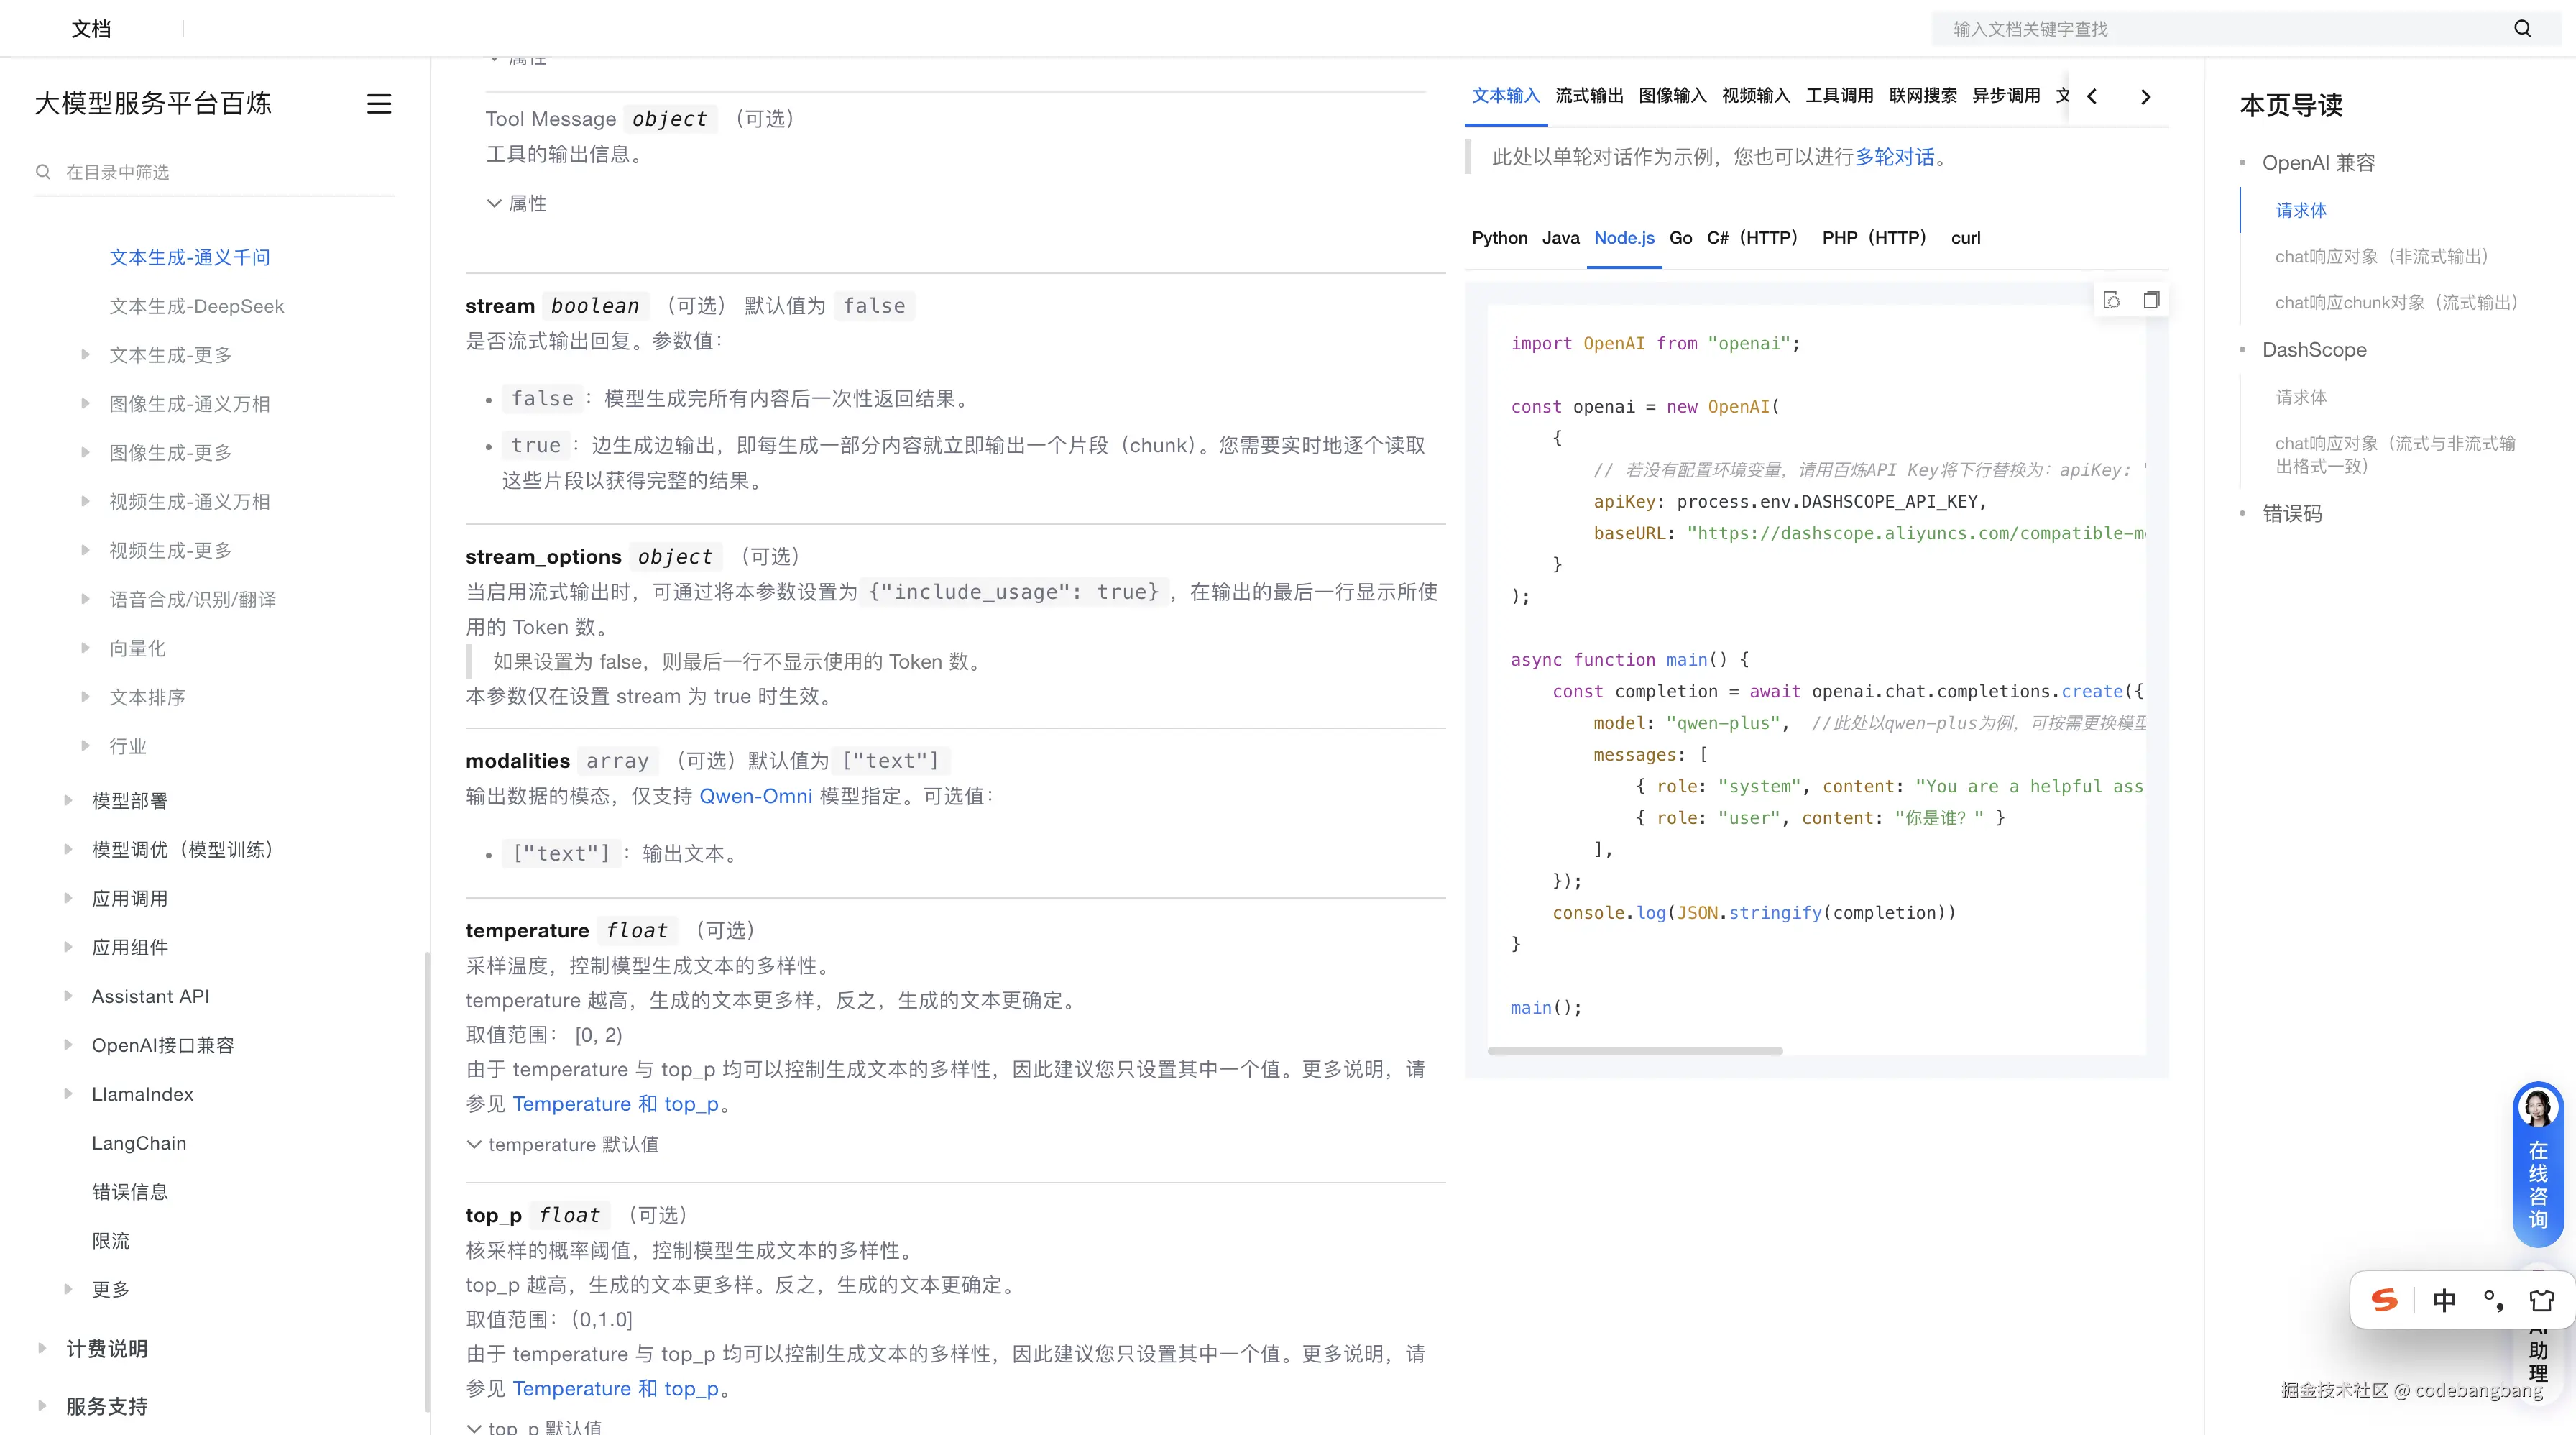Screen dimensions: 2576x1435
Task: Switch to the 流式输出 tab
Action: (x=1590, y=95)
